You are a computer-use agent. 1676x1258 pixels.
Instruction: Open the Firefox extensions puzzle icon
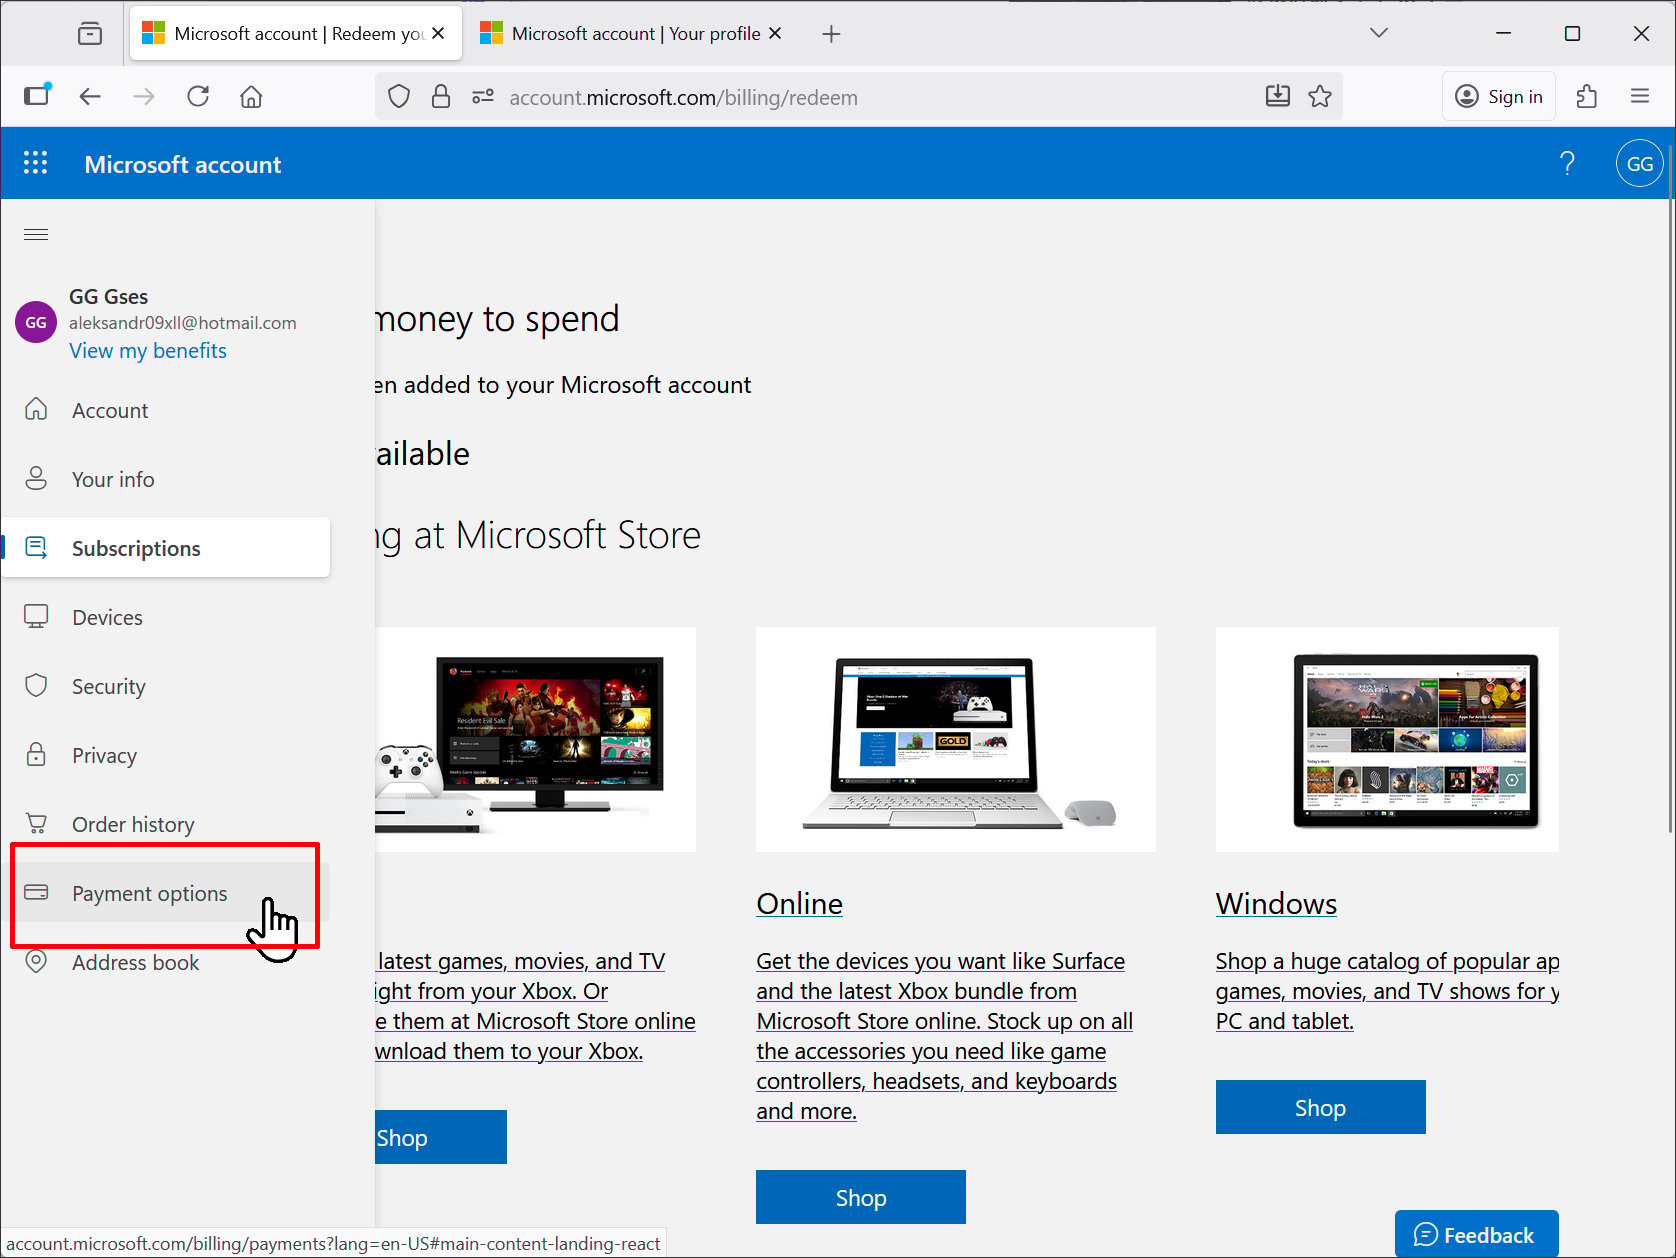click(1586, 97)
